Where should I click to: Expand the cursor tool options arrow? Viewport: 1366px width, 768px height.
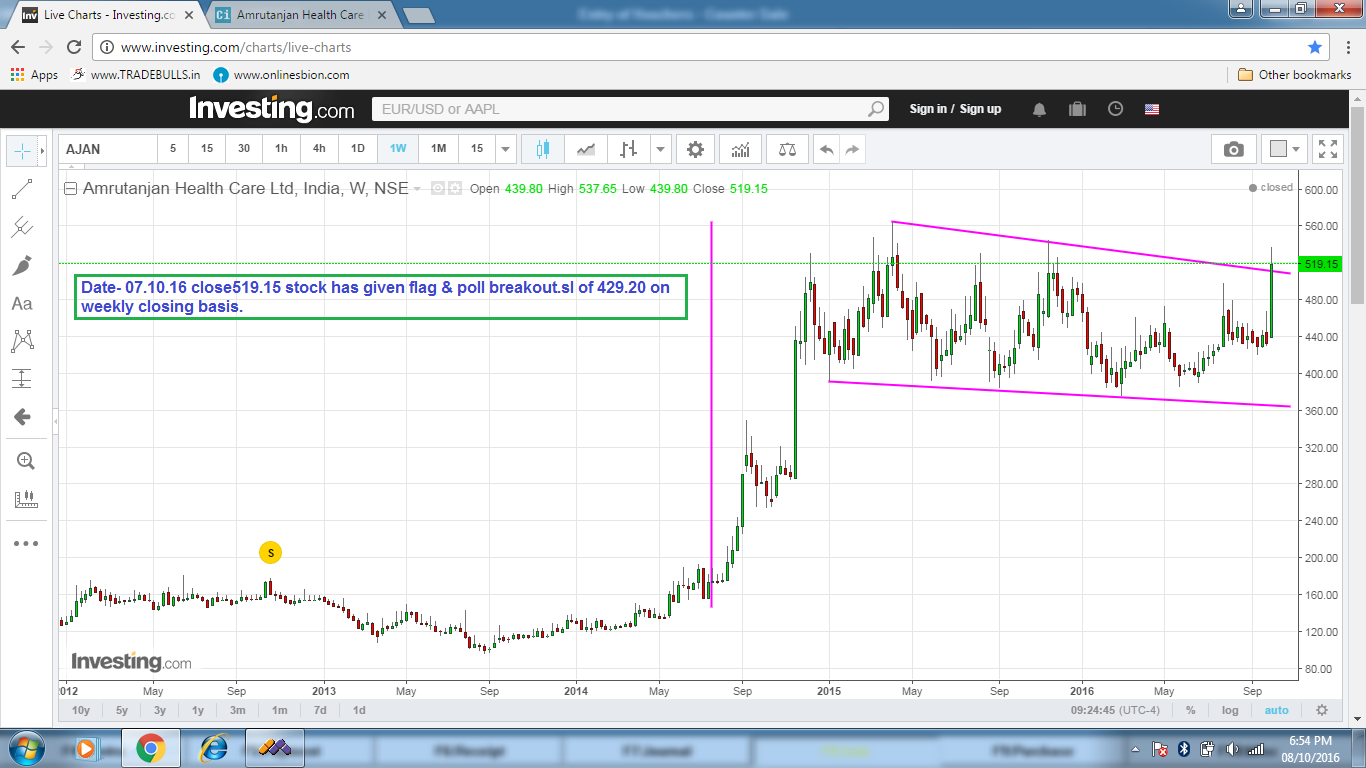point(42,151)
